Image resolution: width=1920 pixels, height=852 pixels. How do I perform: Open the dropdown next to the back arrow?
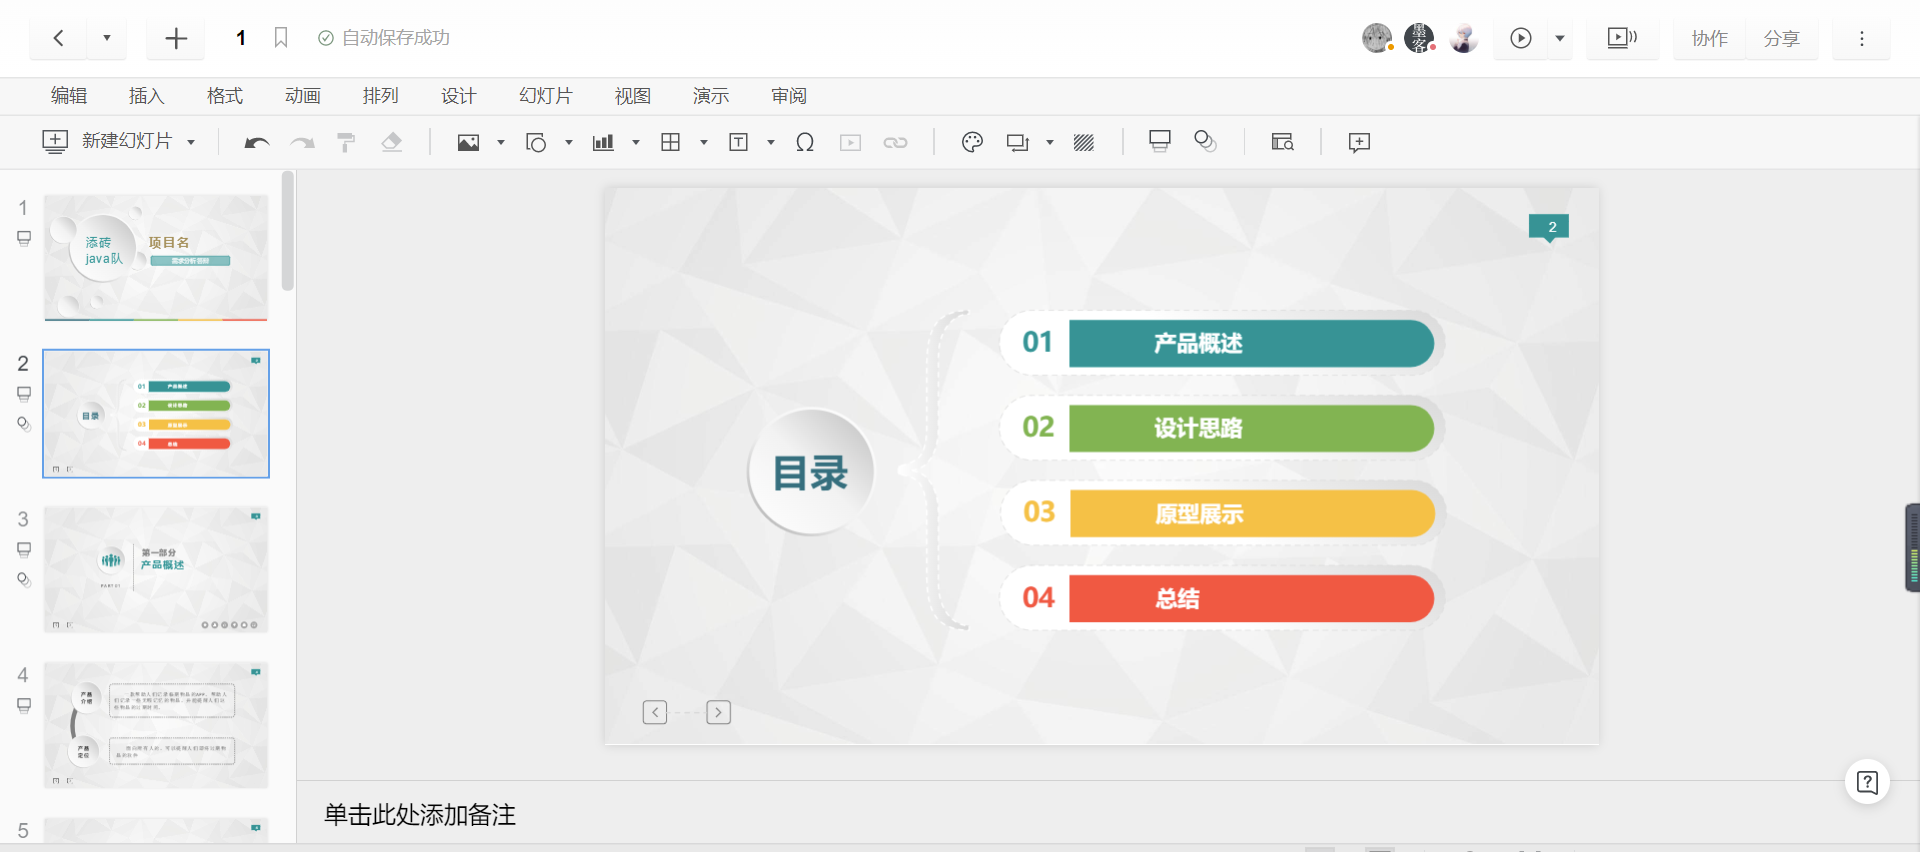point(107,38)
